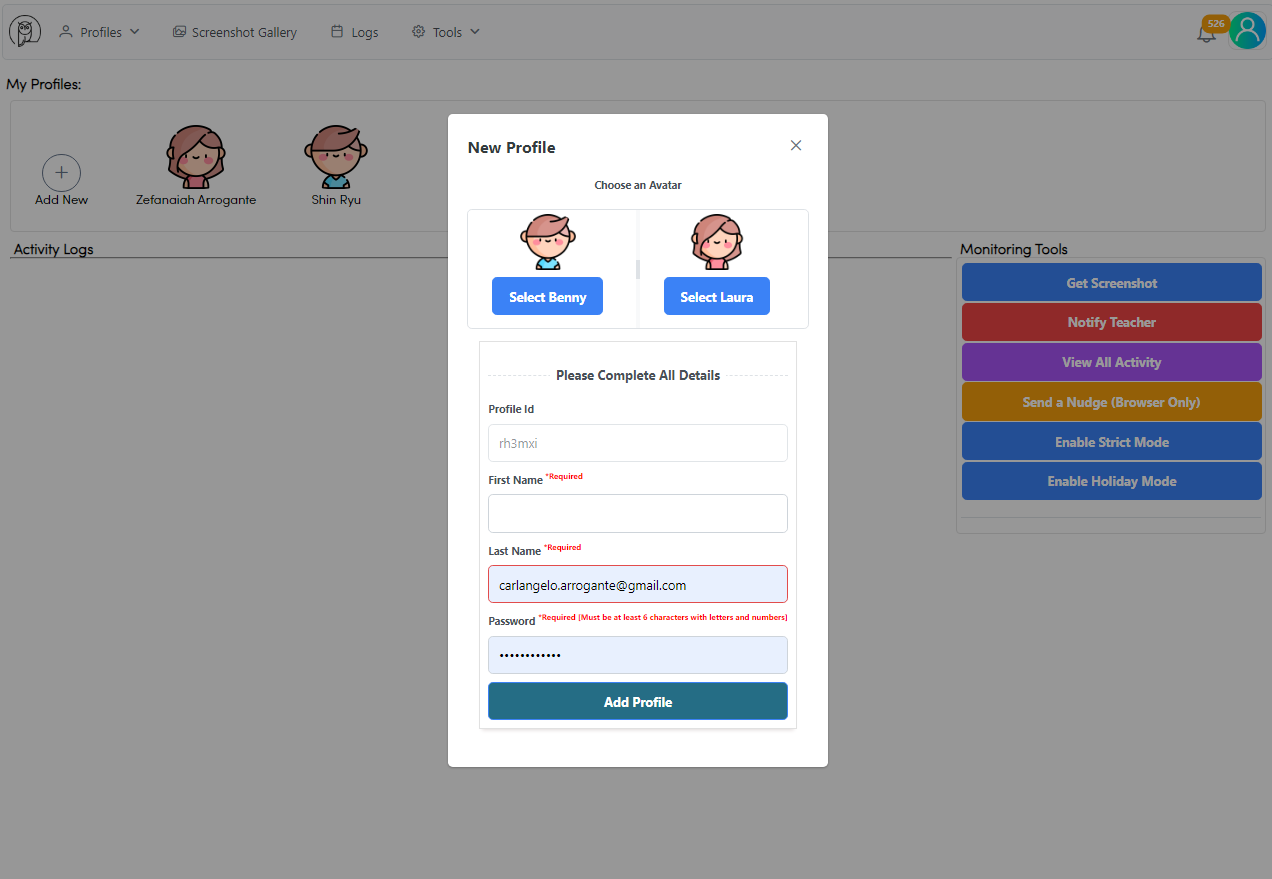1272x879 pixels.
Task: Select Shin Ryu profile avatar
Action: [x=336, y=157]
